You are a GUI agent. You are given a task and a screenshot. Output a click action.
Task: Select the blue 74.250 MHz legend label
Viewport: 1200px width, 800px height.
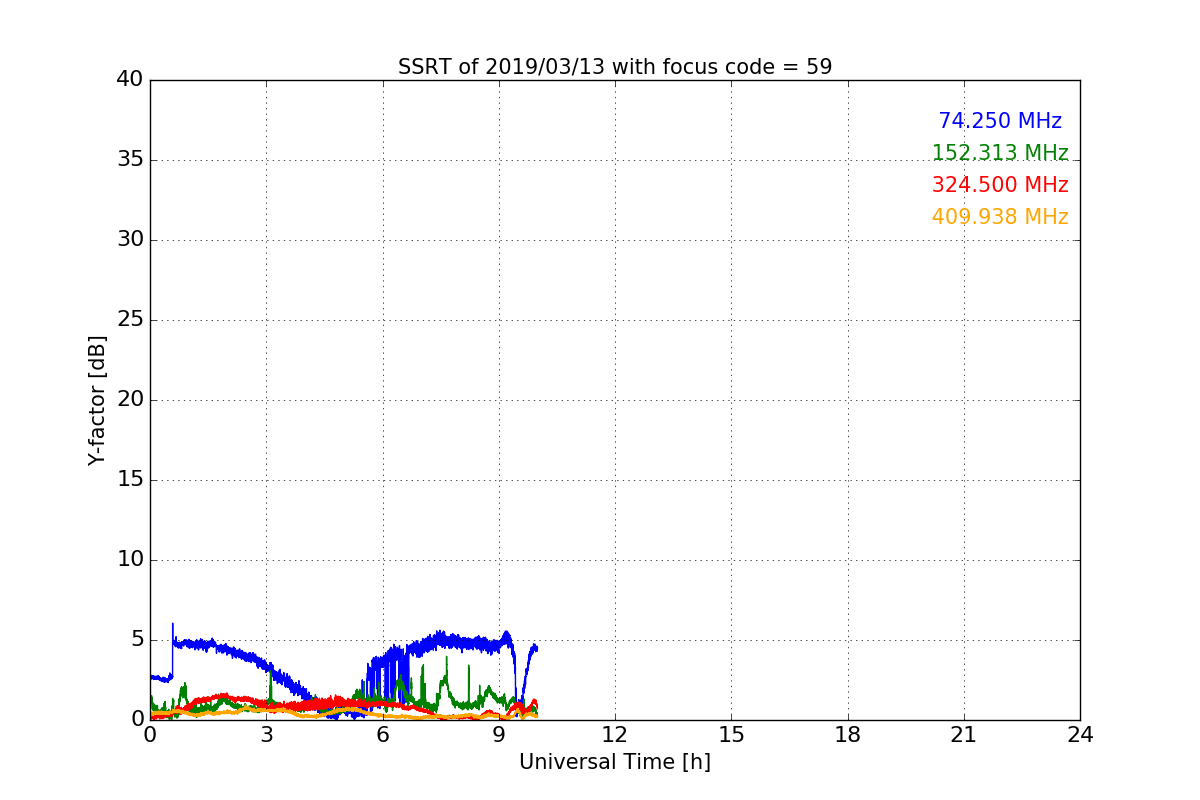coord(1000,121)
